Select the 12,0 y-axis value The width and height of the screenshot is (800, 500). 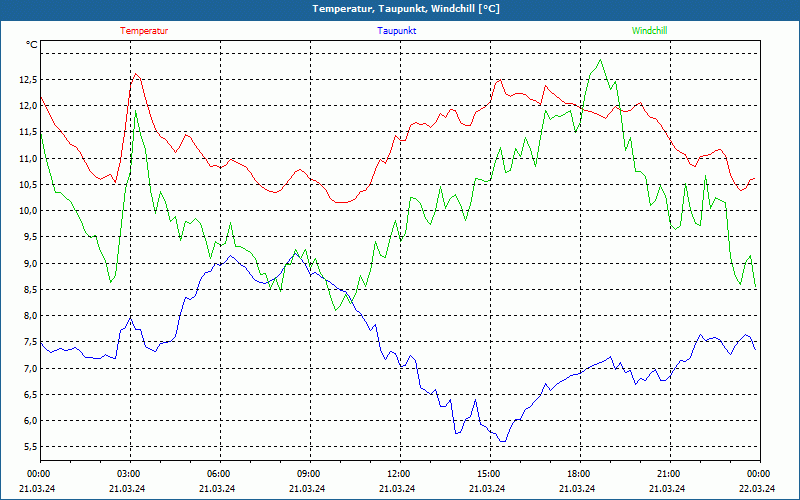click(x=29, y=106)
